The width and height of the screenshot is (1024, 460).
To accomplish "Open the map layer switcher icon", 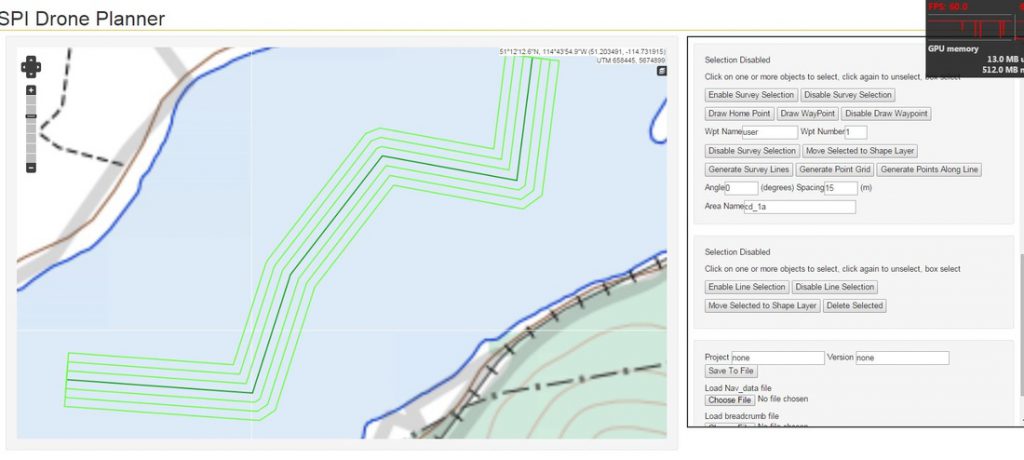I will coord(661,71).
